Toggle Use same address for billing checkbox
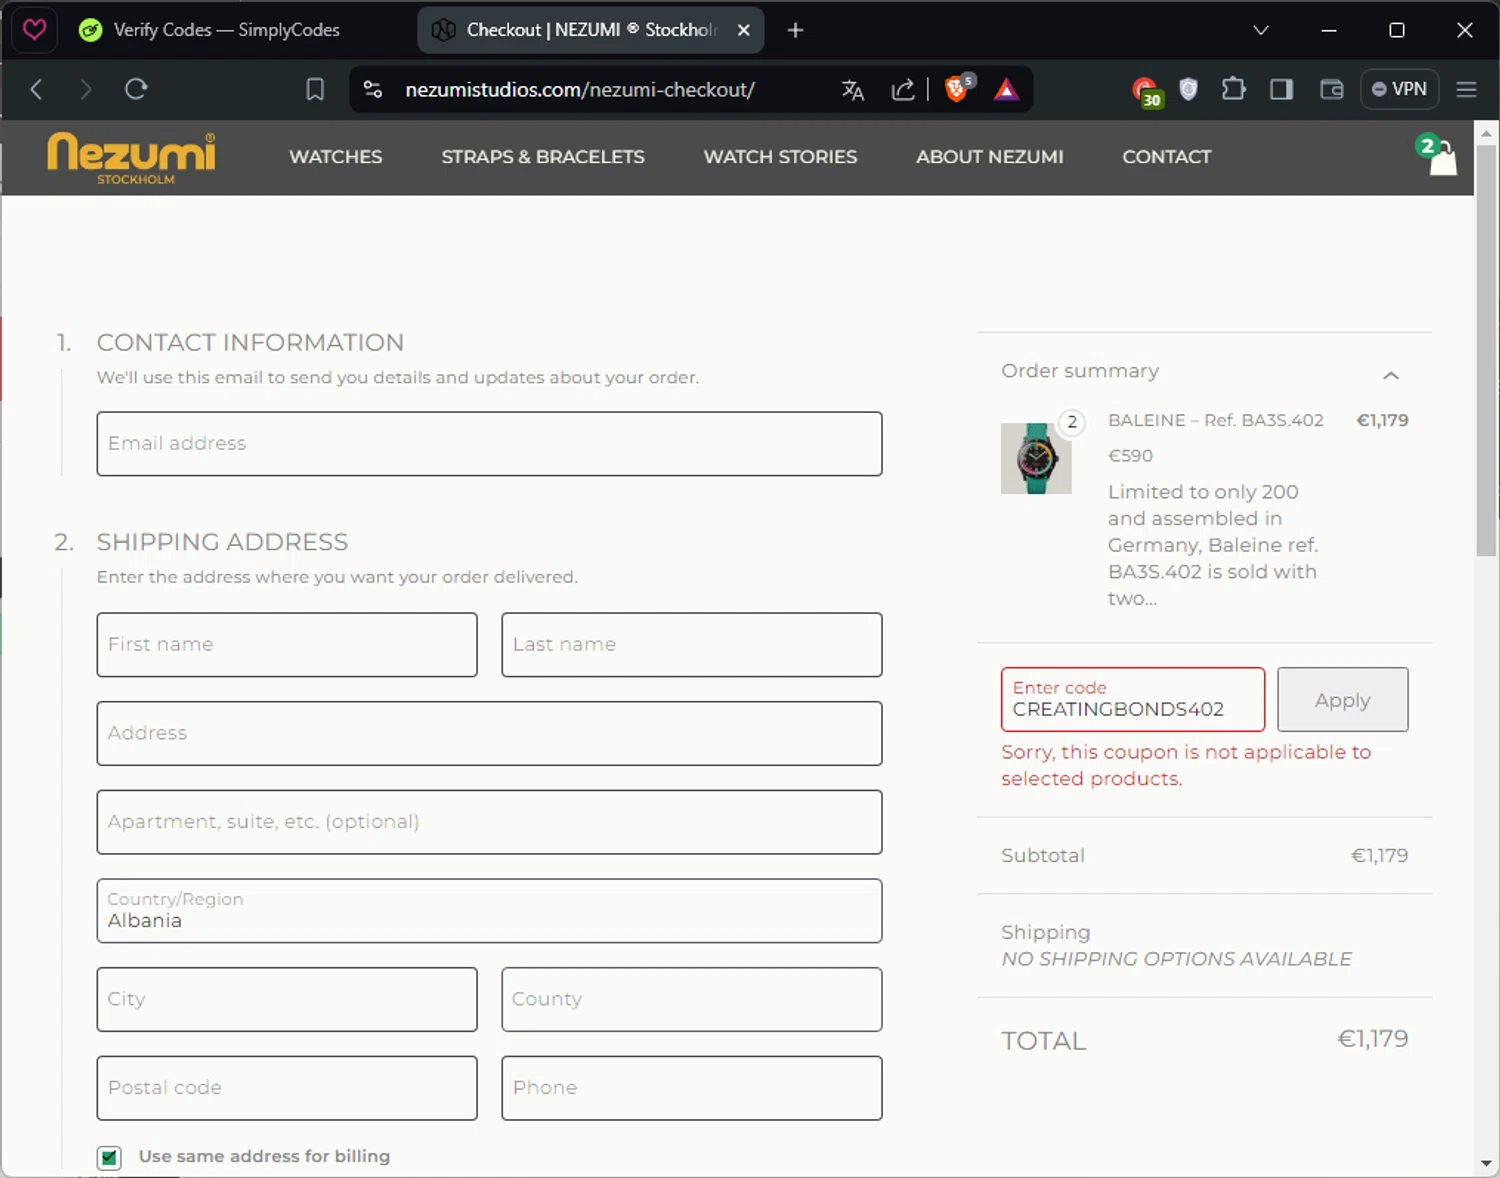Screen dimensions: 1500x1178 coord(110,1157)
